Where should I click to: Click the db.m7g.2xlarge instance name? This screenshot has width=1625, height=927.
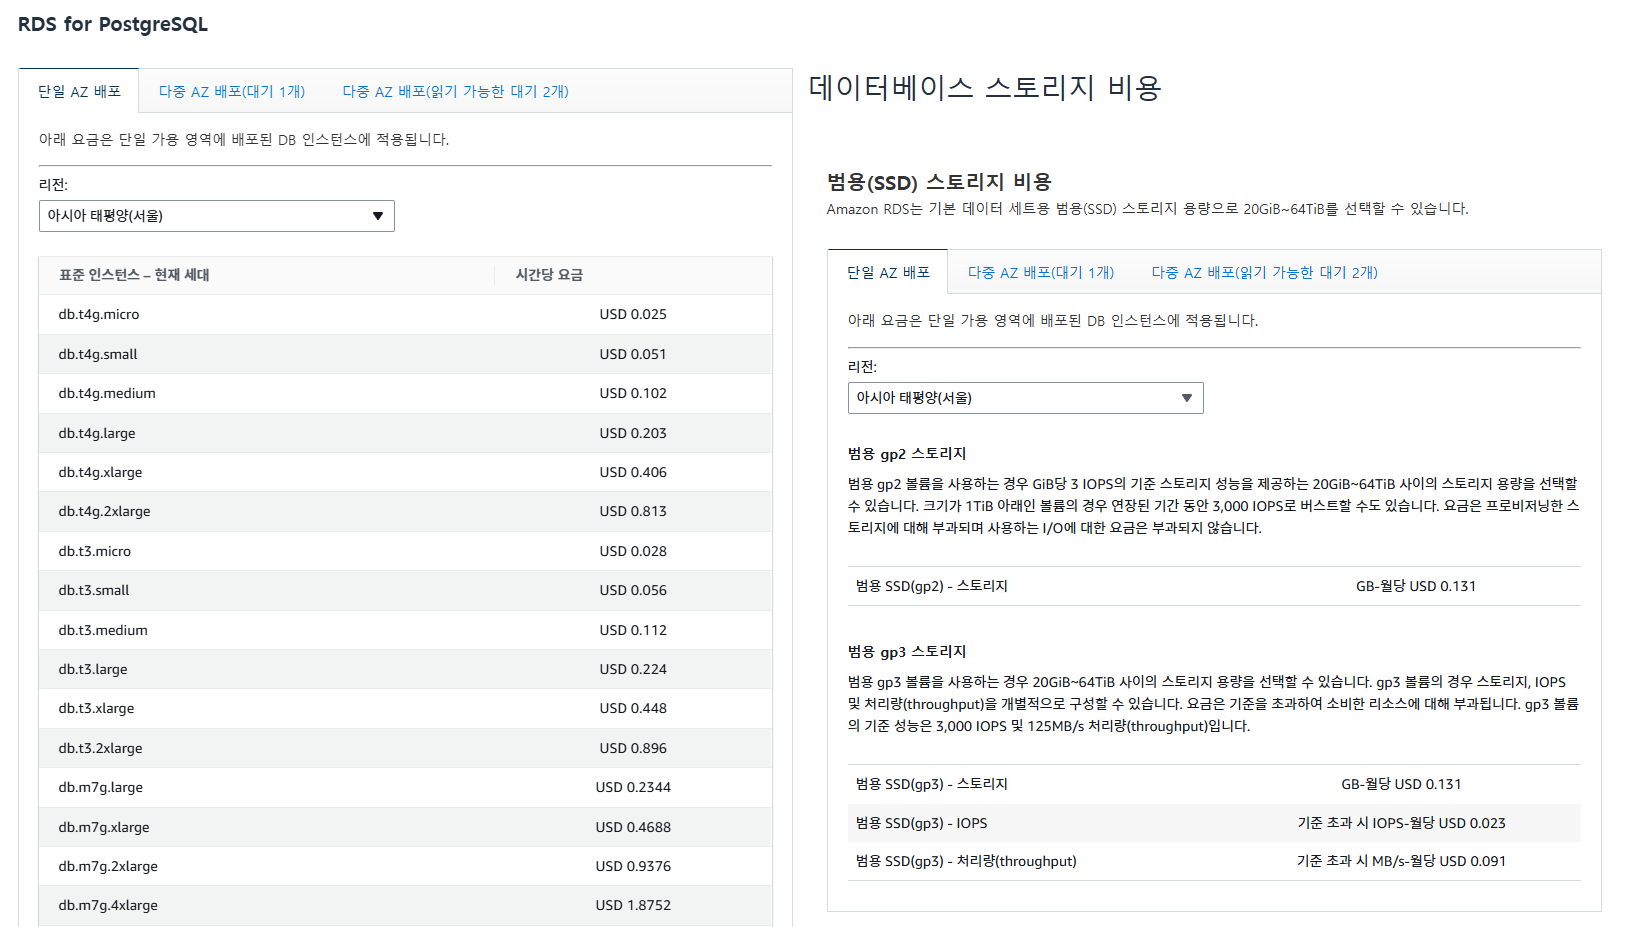pos(108,866)
